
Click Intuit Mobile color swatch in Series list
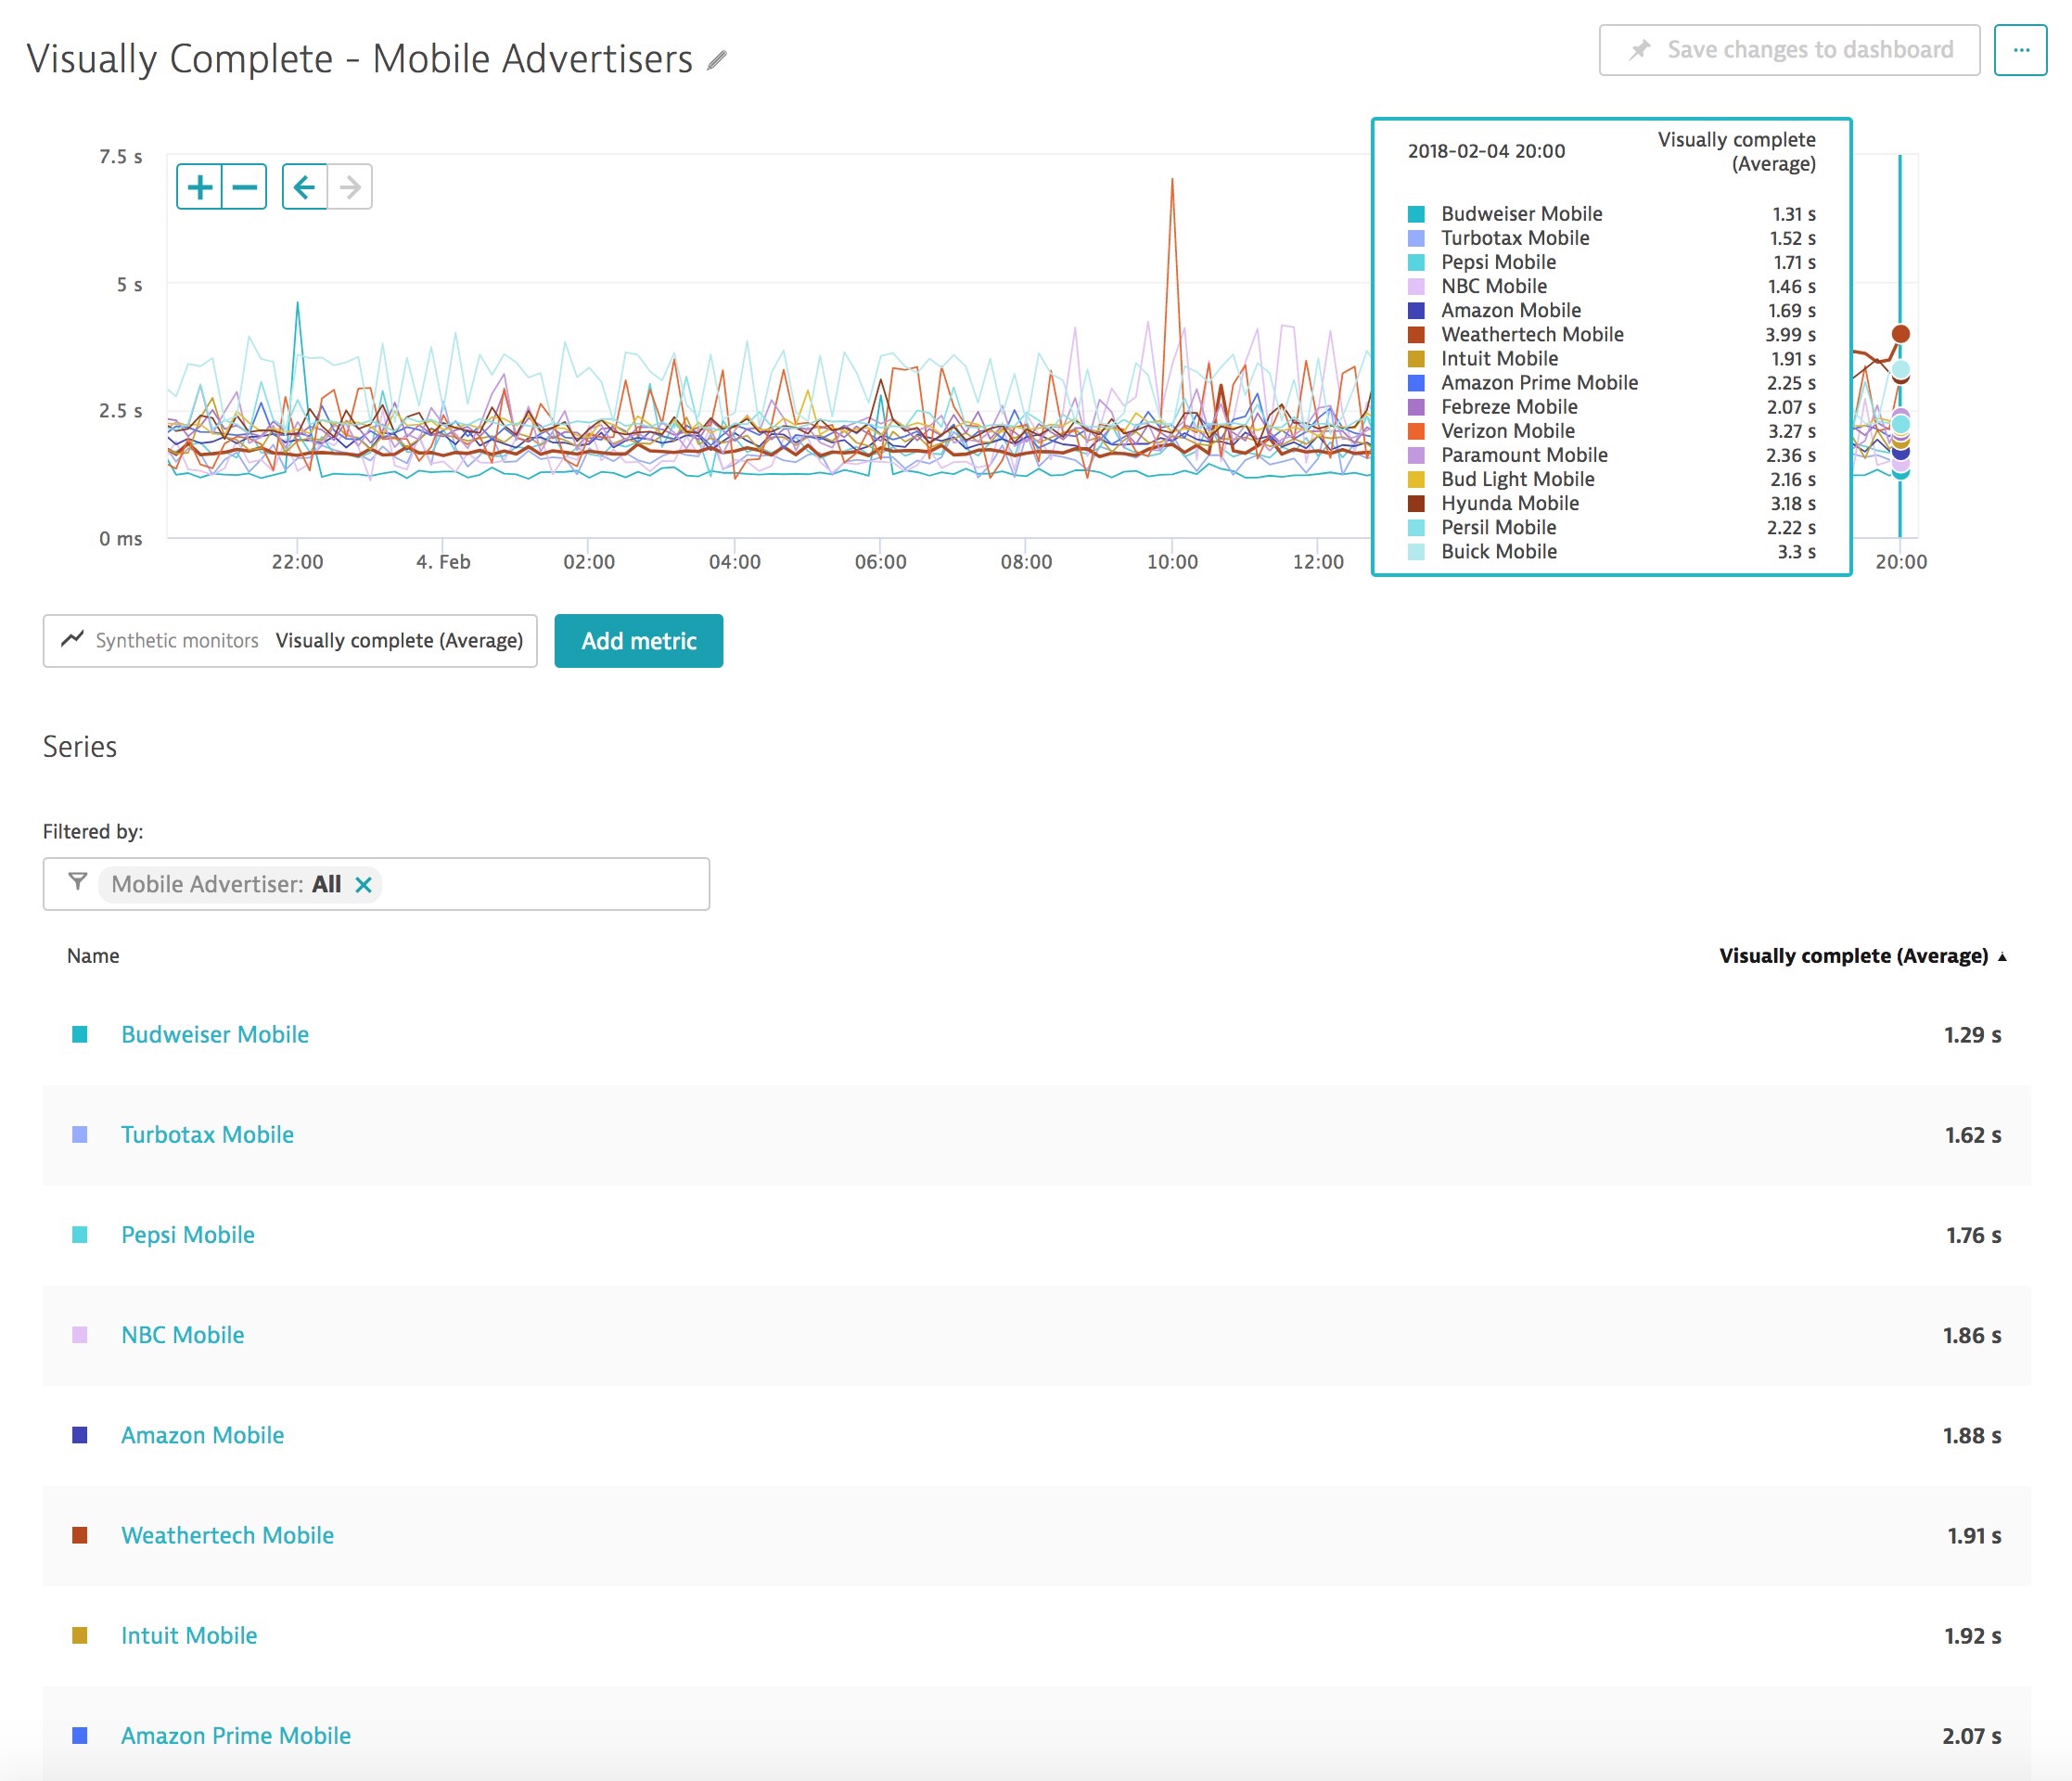(x=80, y=1635)
